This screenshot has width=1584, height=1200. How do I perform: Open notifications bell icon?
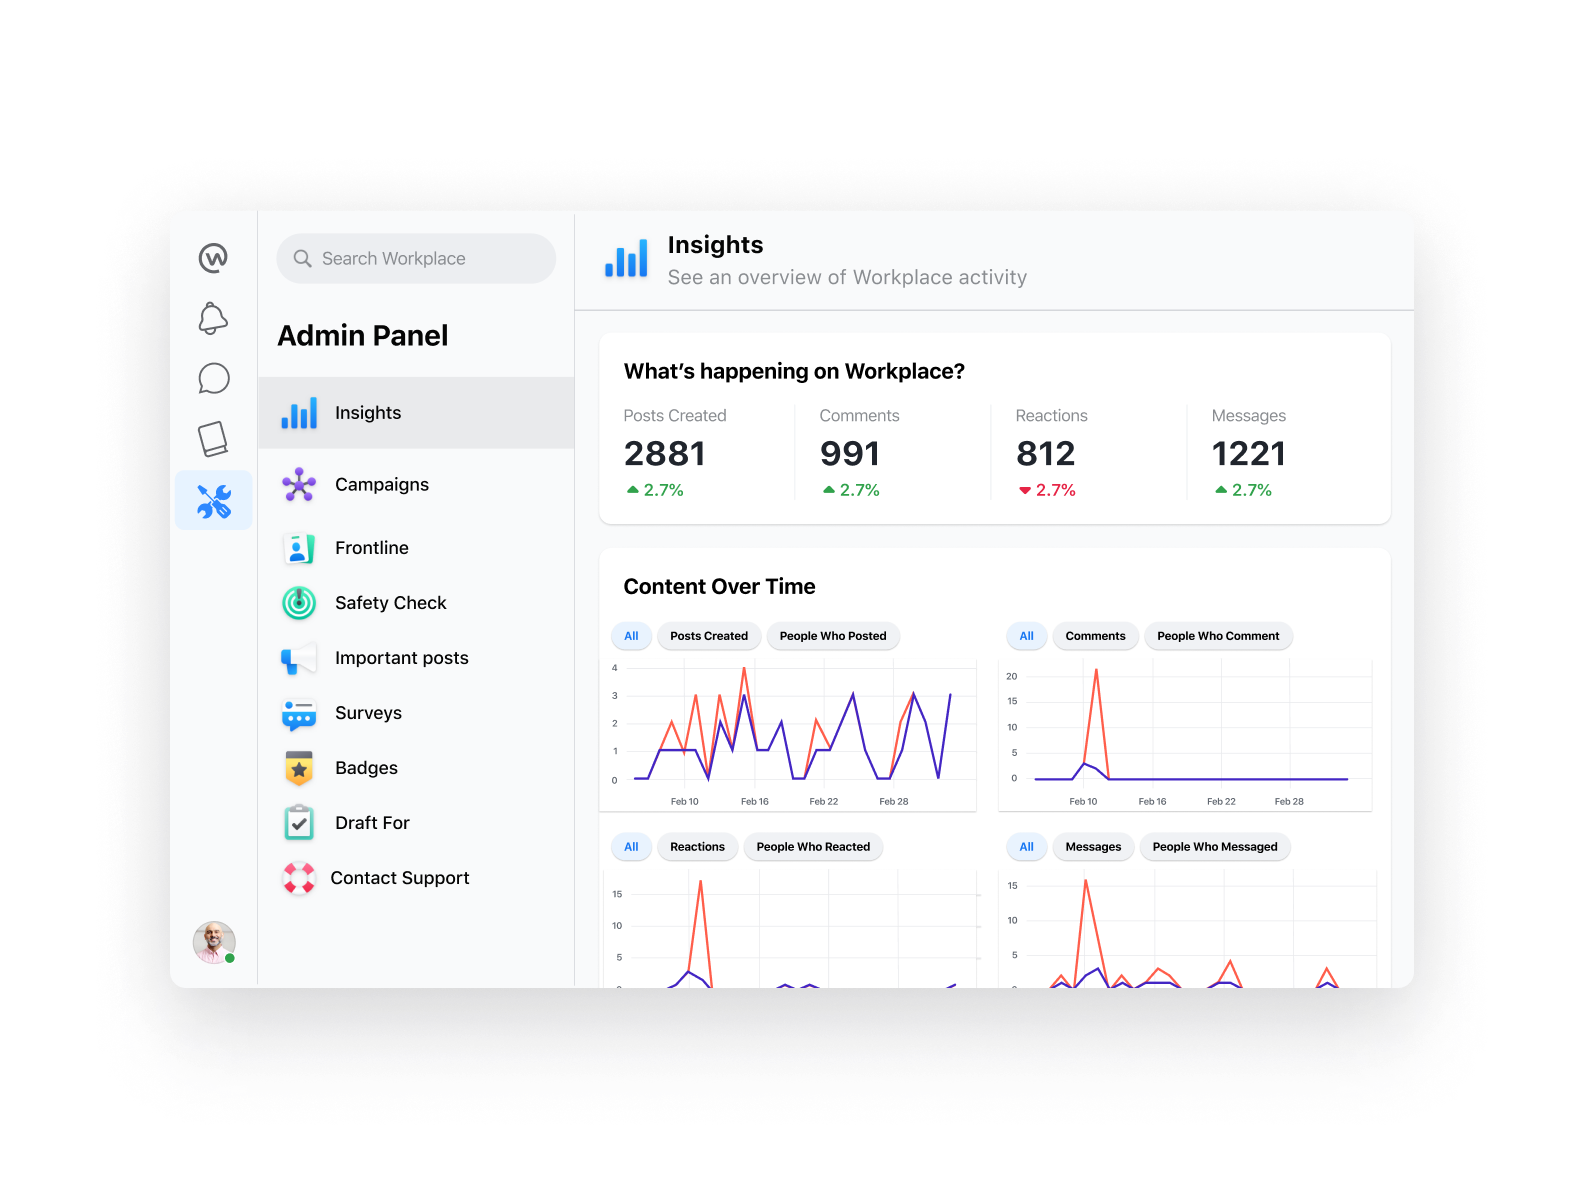(x=213, y=318)
